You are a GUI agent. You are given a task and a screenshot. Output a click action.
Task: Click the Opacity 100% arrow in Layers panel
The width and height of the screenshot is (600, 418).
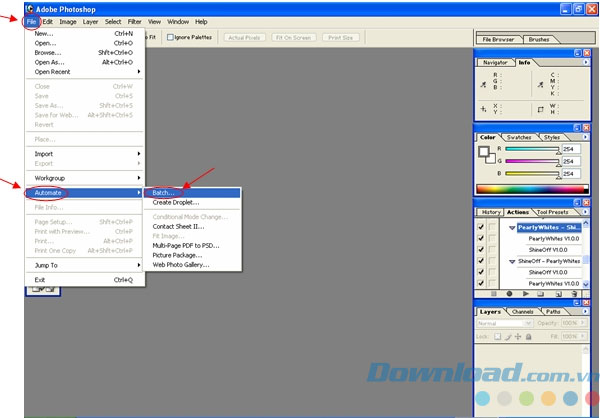tap(583, 323)
